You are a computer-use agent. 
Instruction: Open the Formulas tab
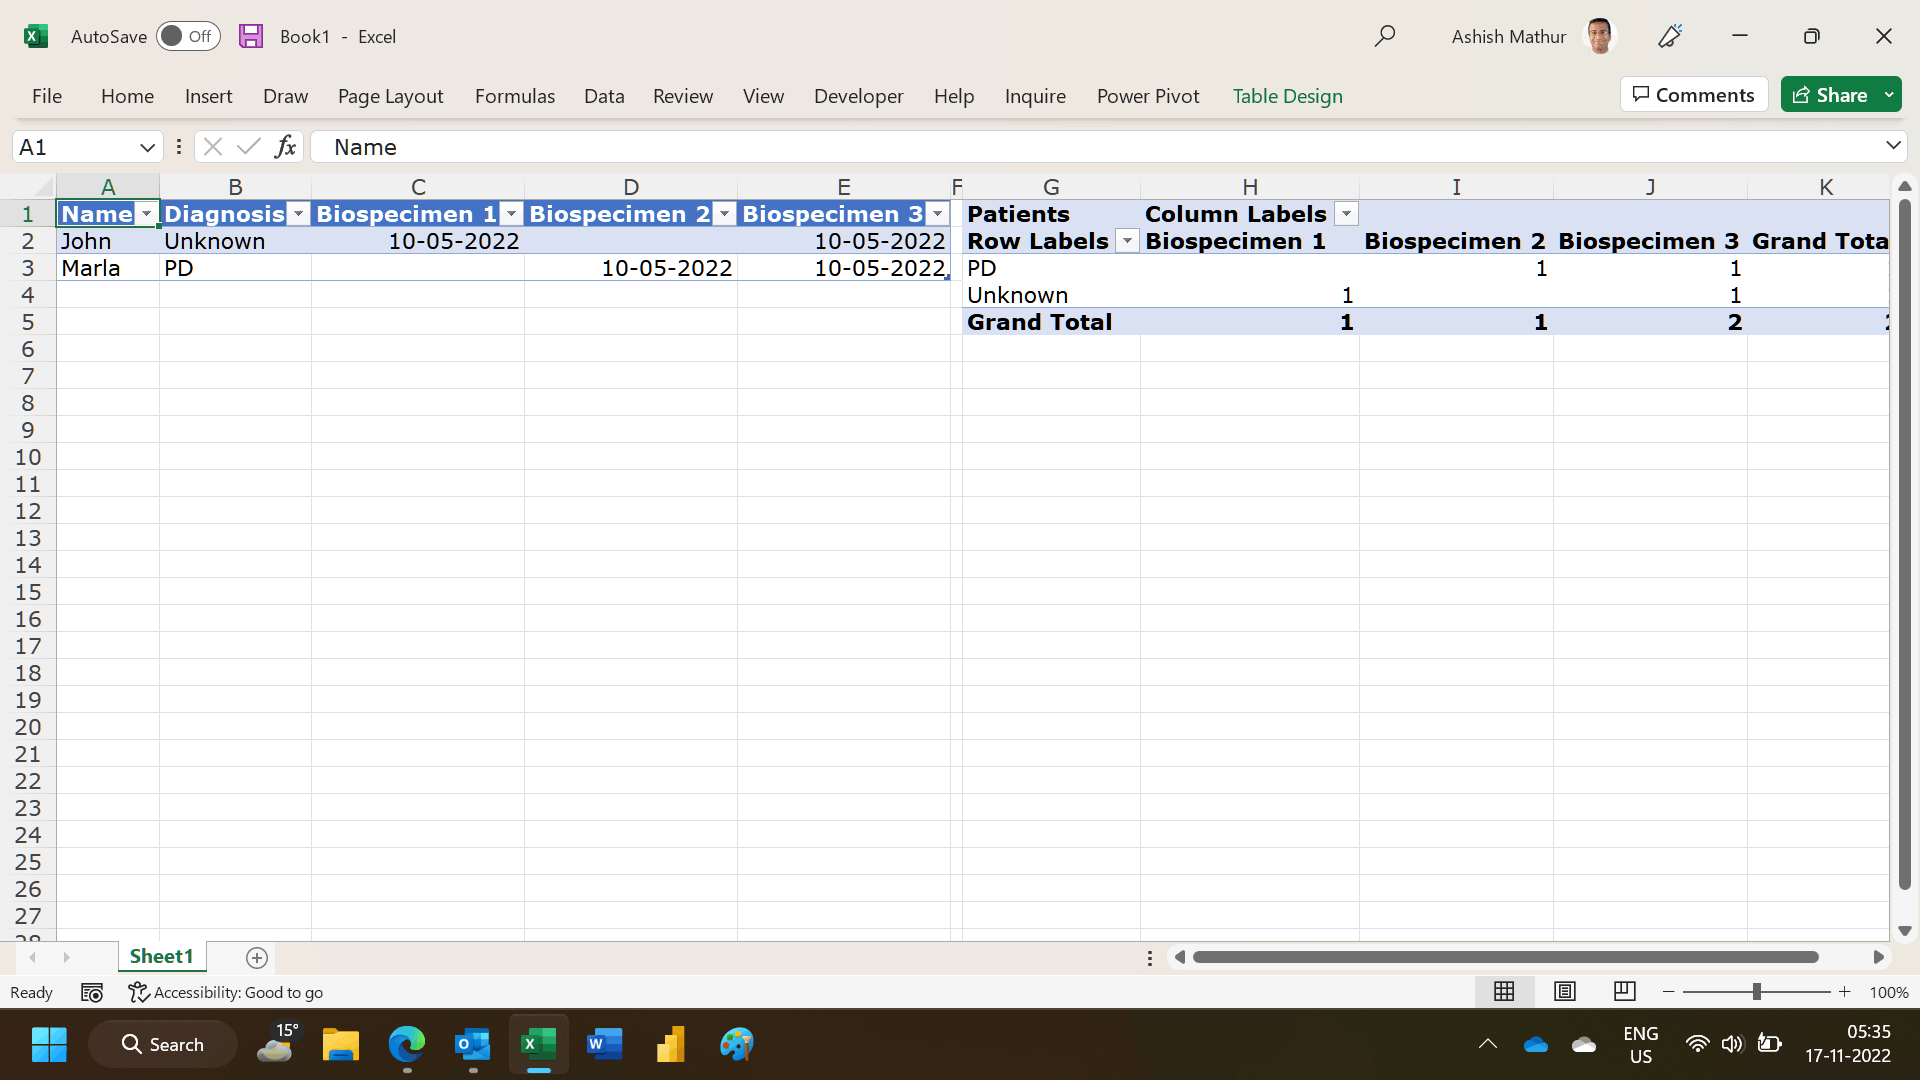(514, 96)
